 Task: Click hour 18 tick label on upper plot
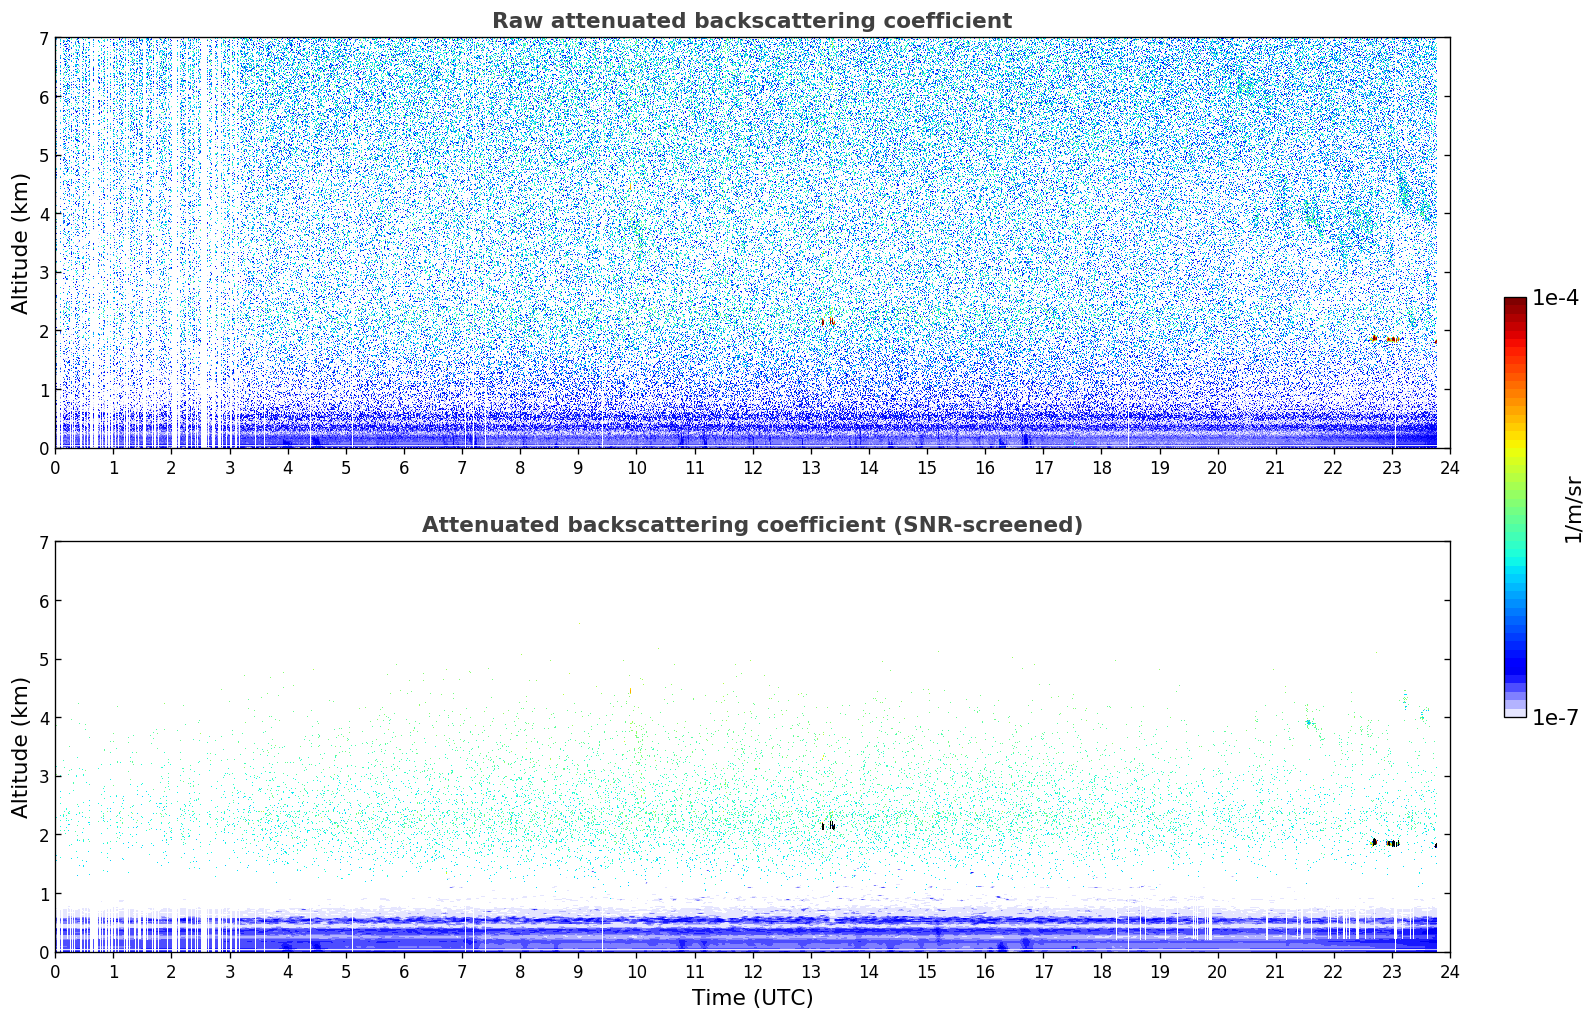click(x=1101, y=467)
